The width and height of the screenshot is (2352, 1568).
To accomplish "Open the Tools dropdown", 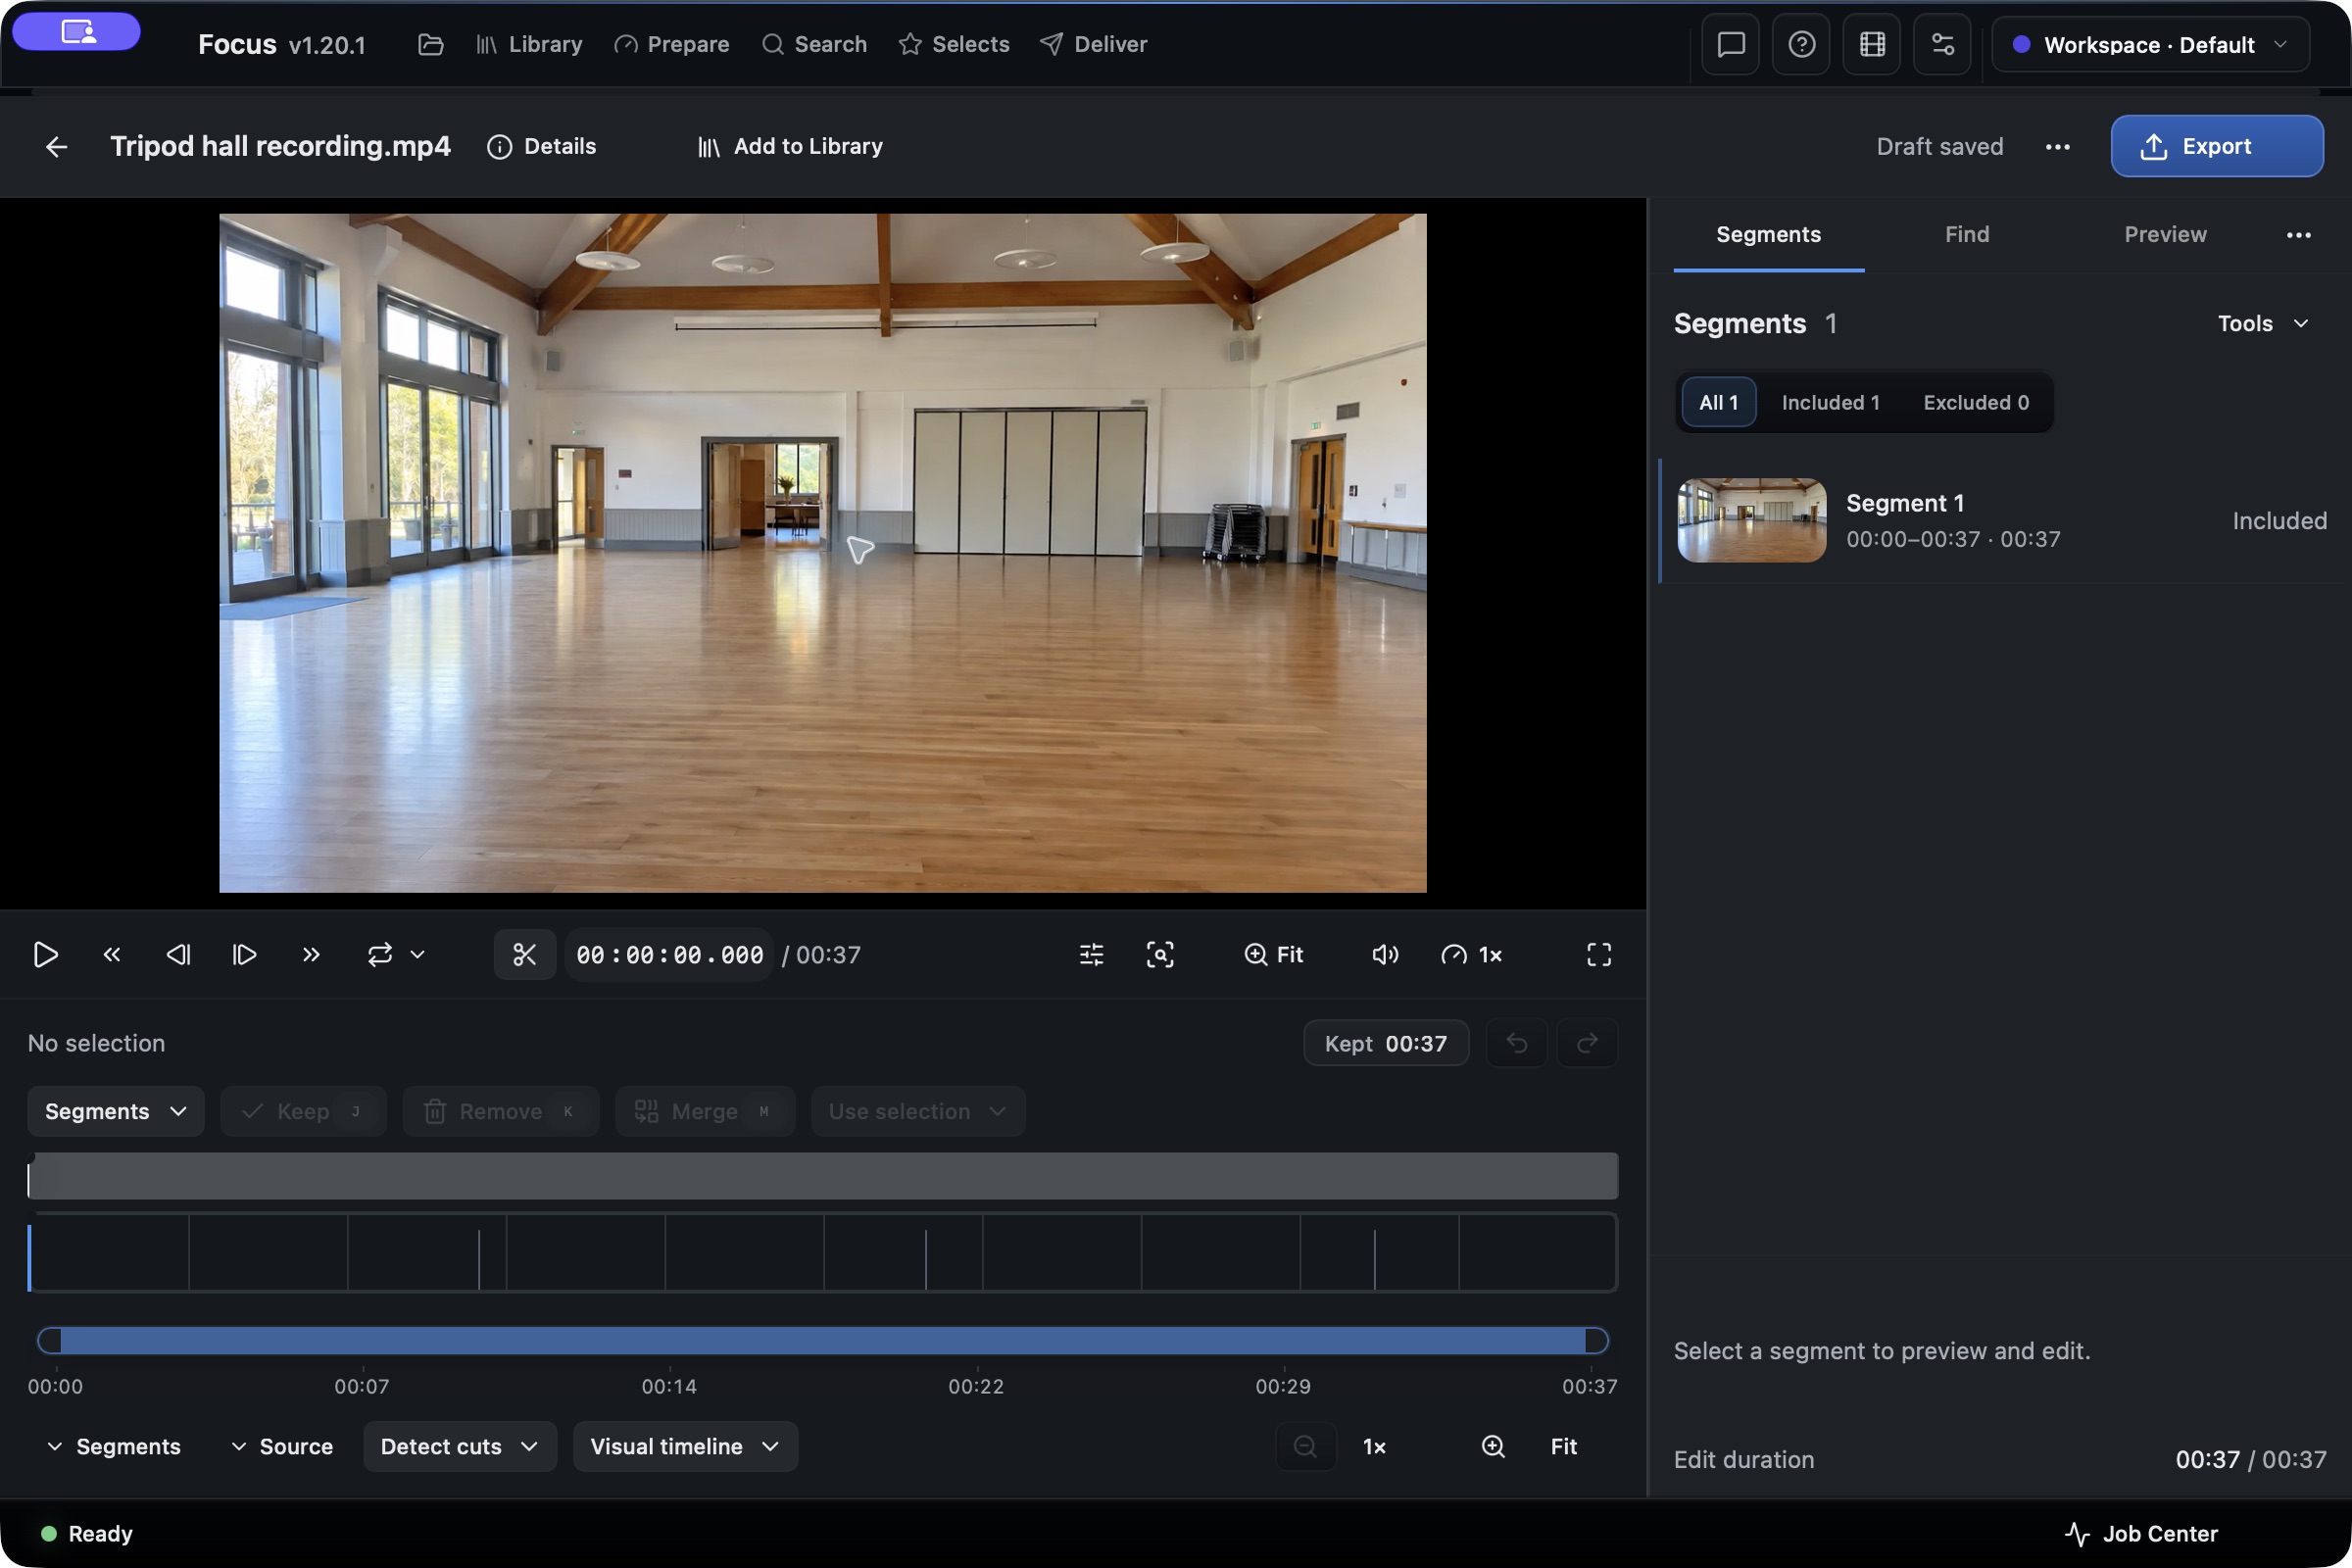I will click(x=2264, y=324).
